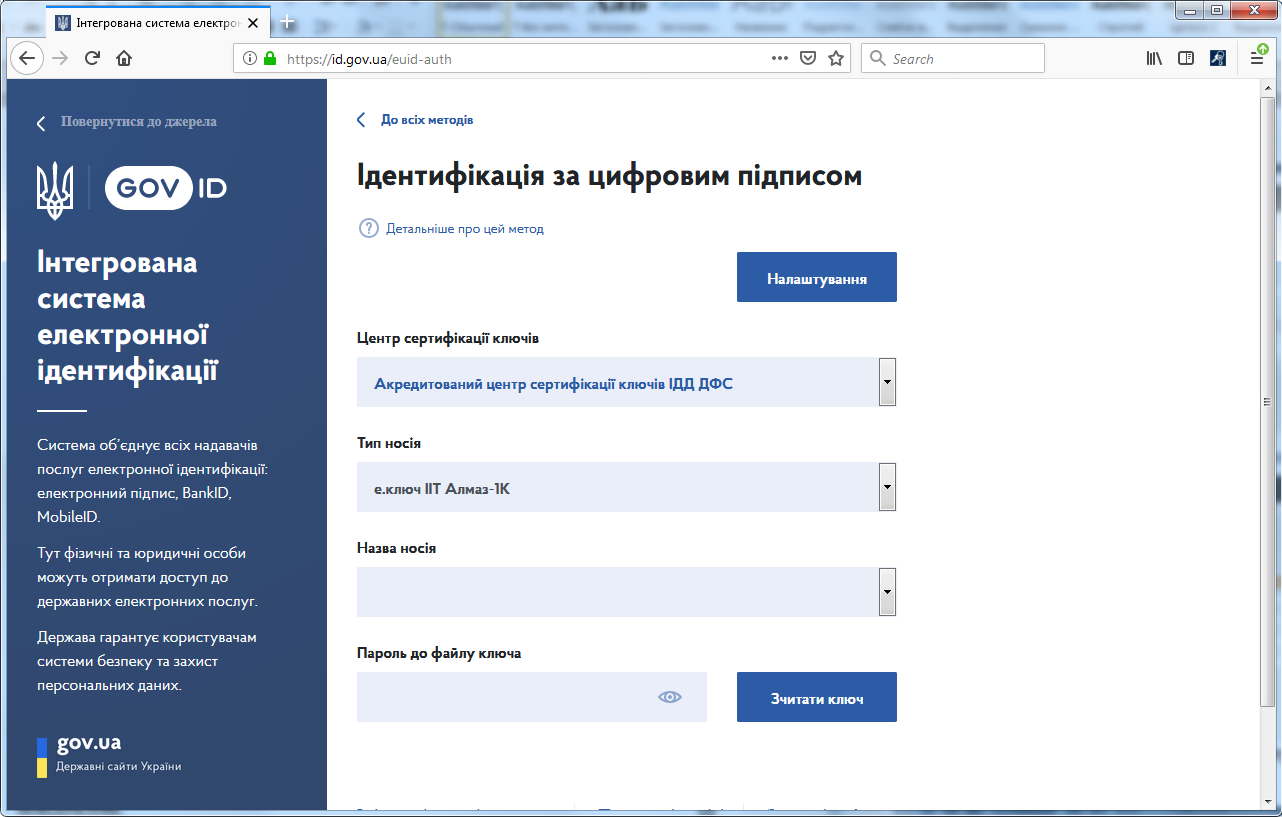Expand 'Тип носія' dropdown arrow
The width and height of the screenshot is (1282, 817).
887,487
